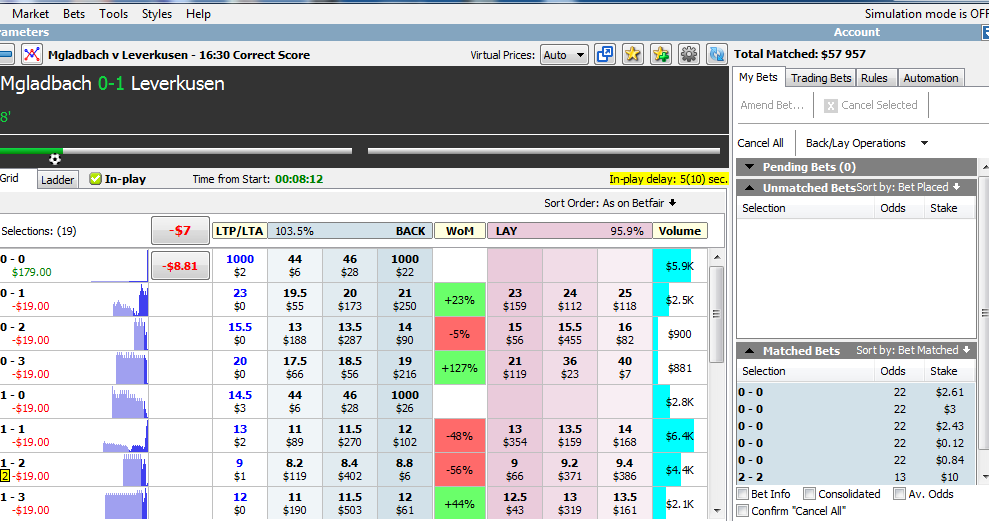
Task: Open the Sort Order As on Betfair selector
Action: [x=610, y=203]
